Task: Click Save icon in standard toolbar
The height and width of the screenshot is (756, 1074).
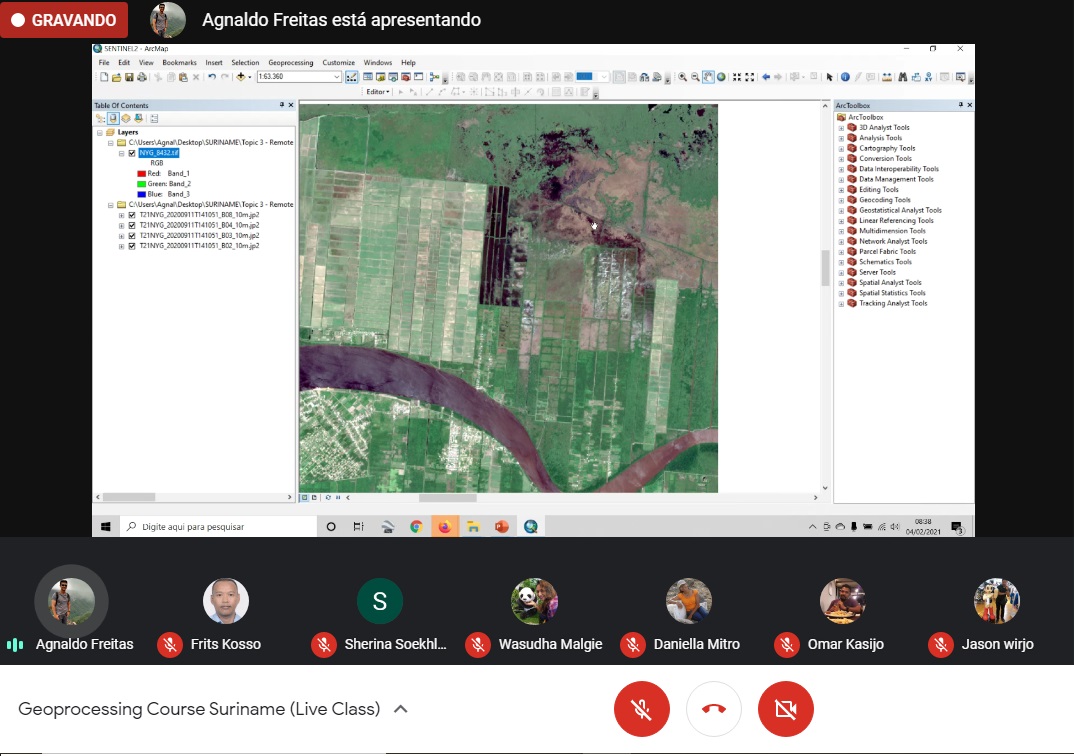Action: pos(129,77)
